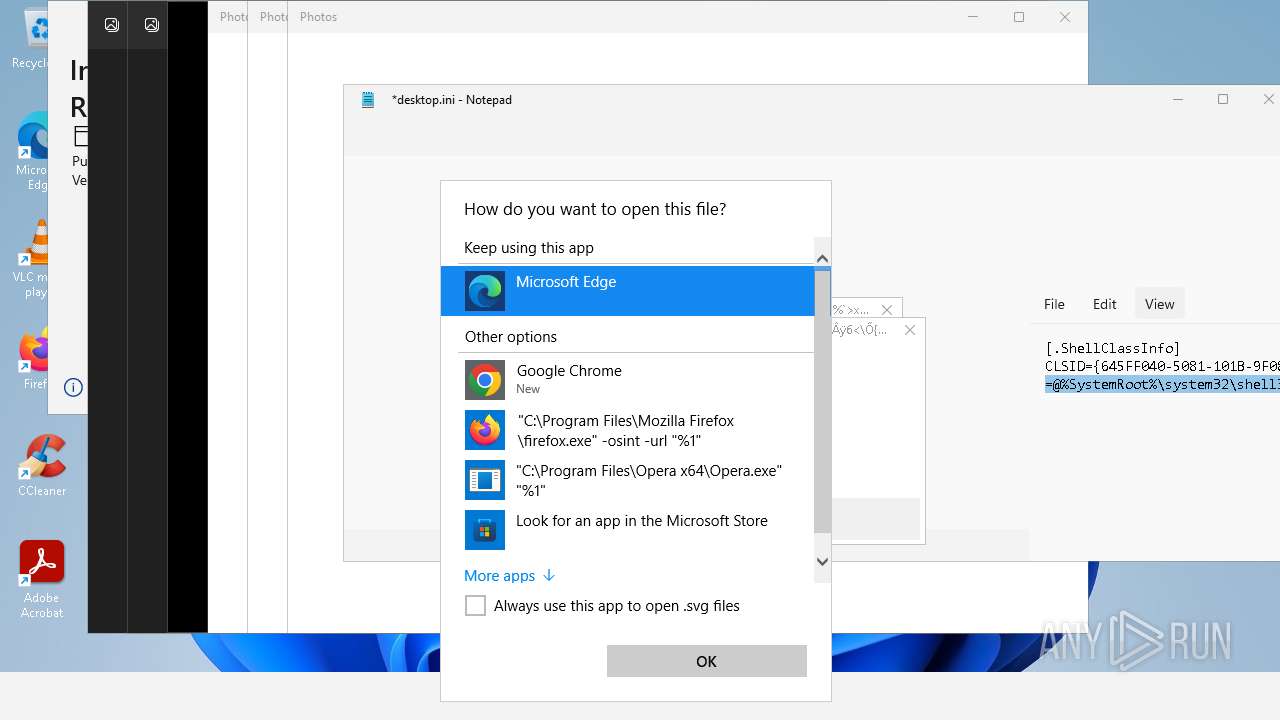Enable Always use this app for .svg files

click(x=475, y=606)
